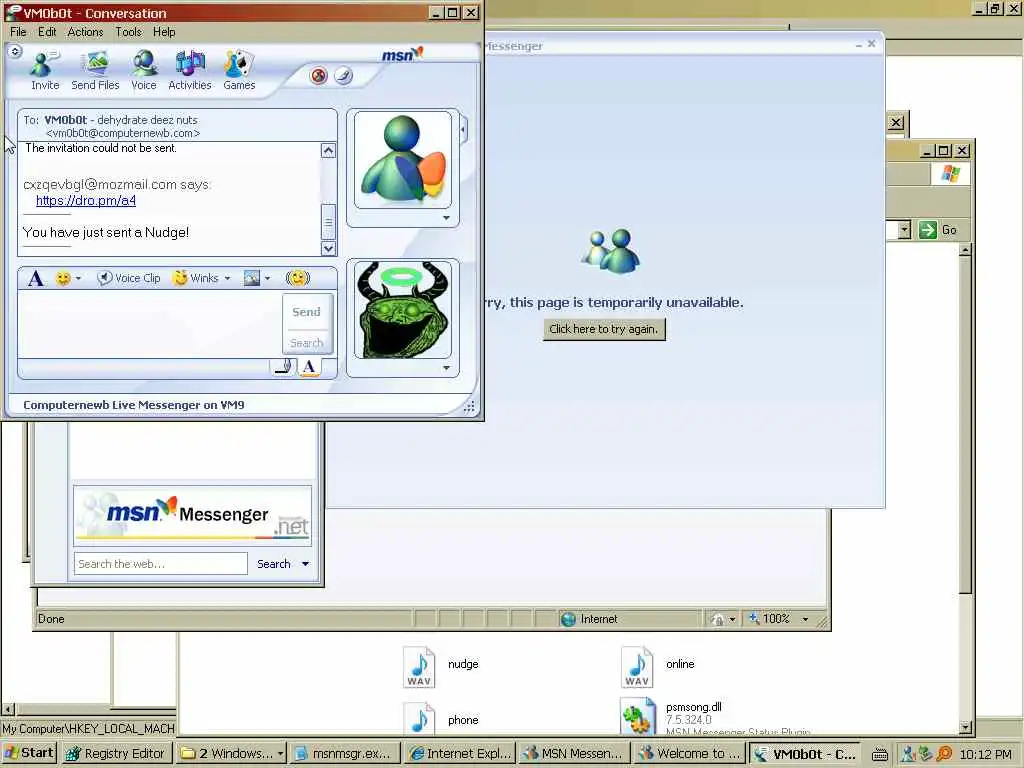This screenshot has width=1024, height=768.
Task: Click 'Click here to try again.' button
Action: coord(604,329)
